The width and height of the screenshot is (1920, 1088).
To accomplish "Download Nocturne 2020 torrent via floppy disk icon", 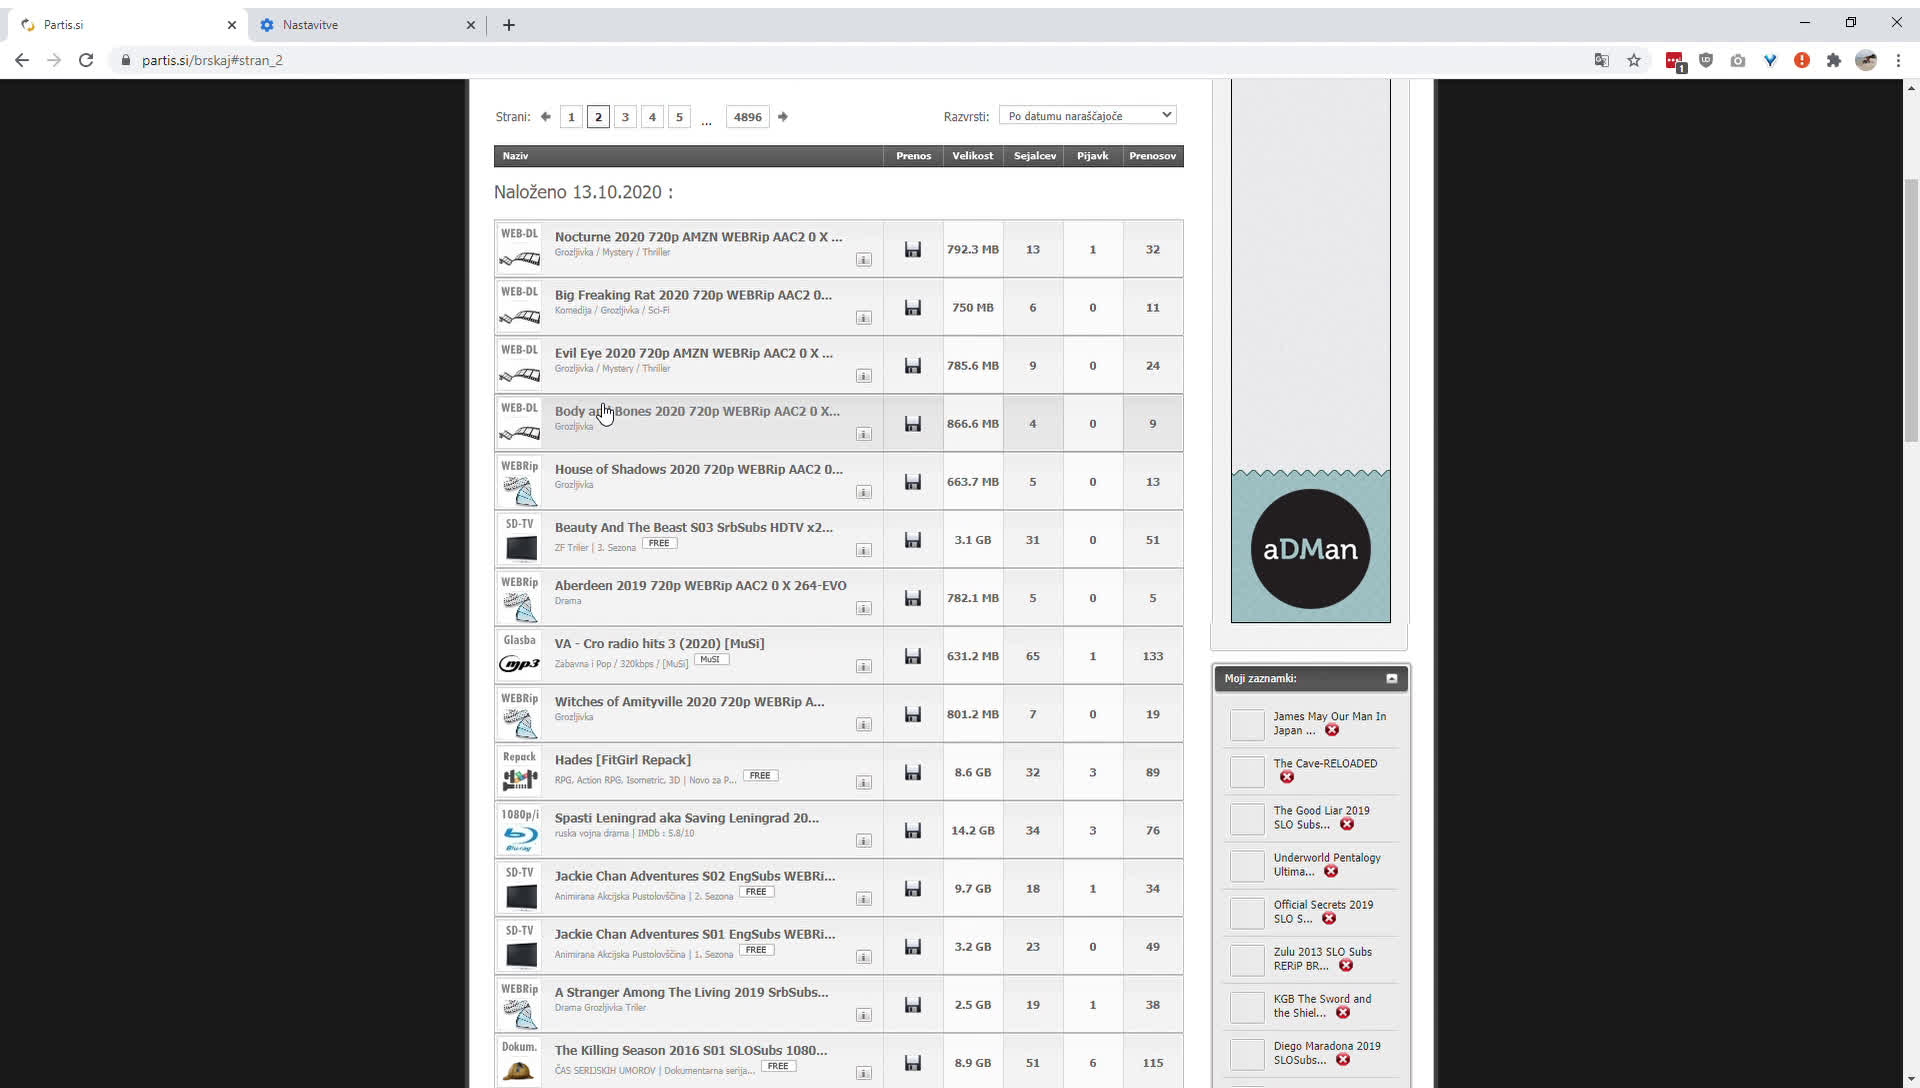I will (x=912, y=249).
